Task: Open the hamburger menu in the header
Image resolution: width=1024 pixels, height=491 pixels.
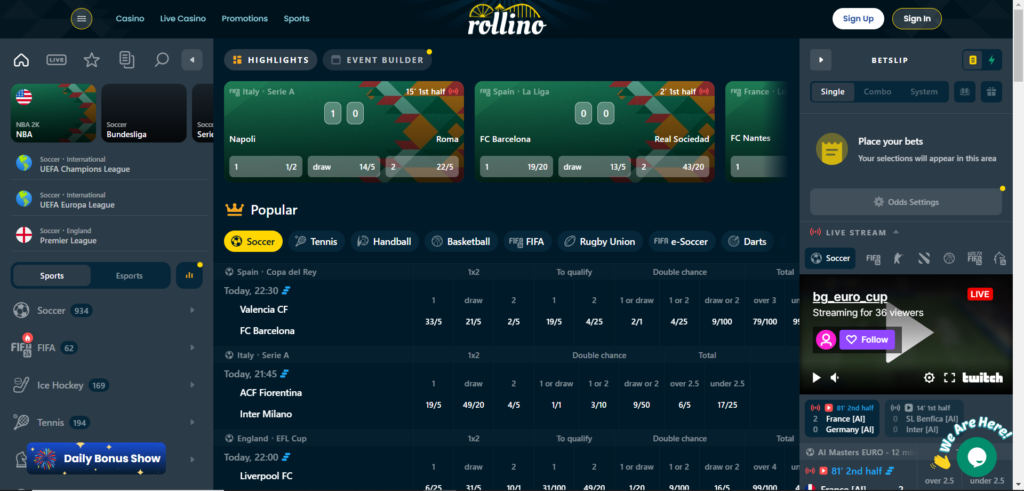Action: click(x=82, y=18)
